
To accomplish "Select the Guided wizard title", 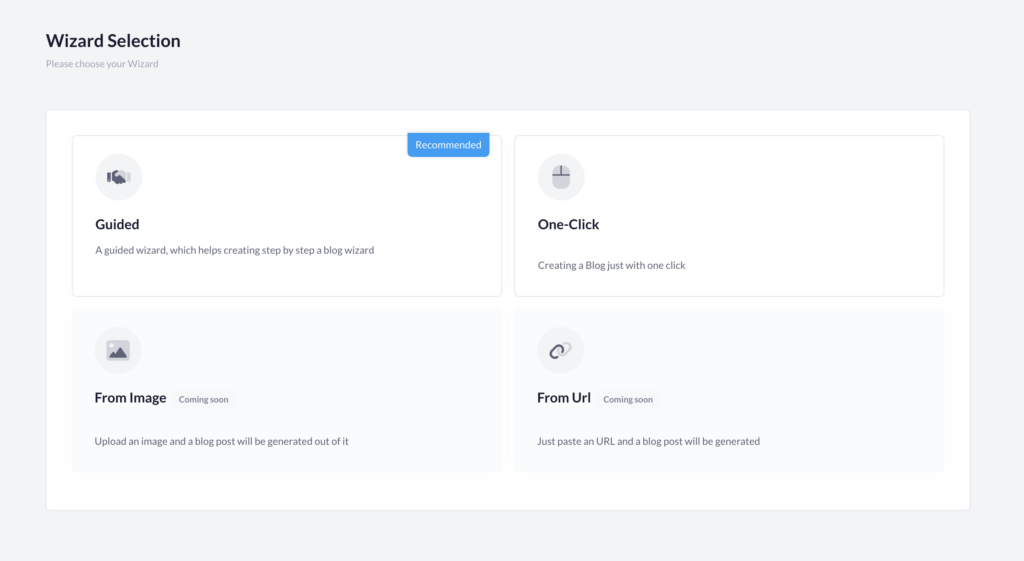I will [x=118, y=224].
